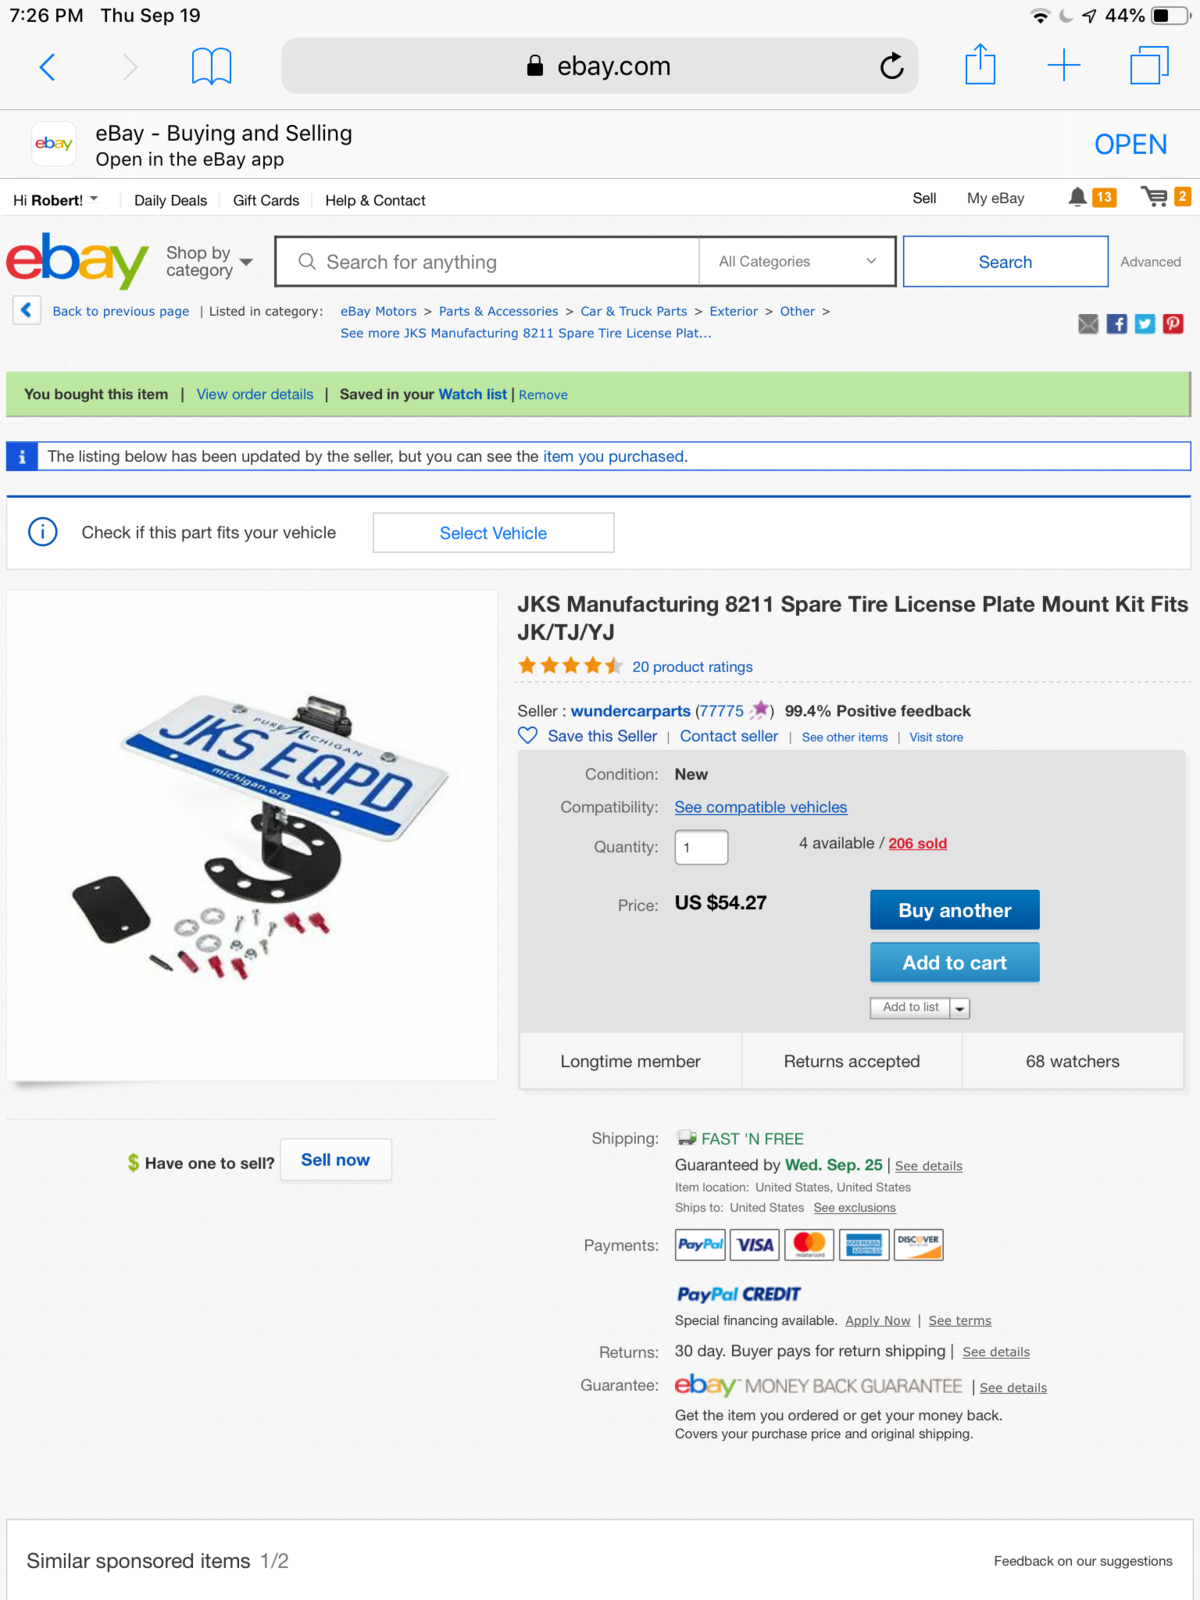This screenshot has width=1200, height=1600.
Task: Share listing on Twitter icon
Action: click(x=1145, y=323)
